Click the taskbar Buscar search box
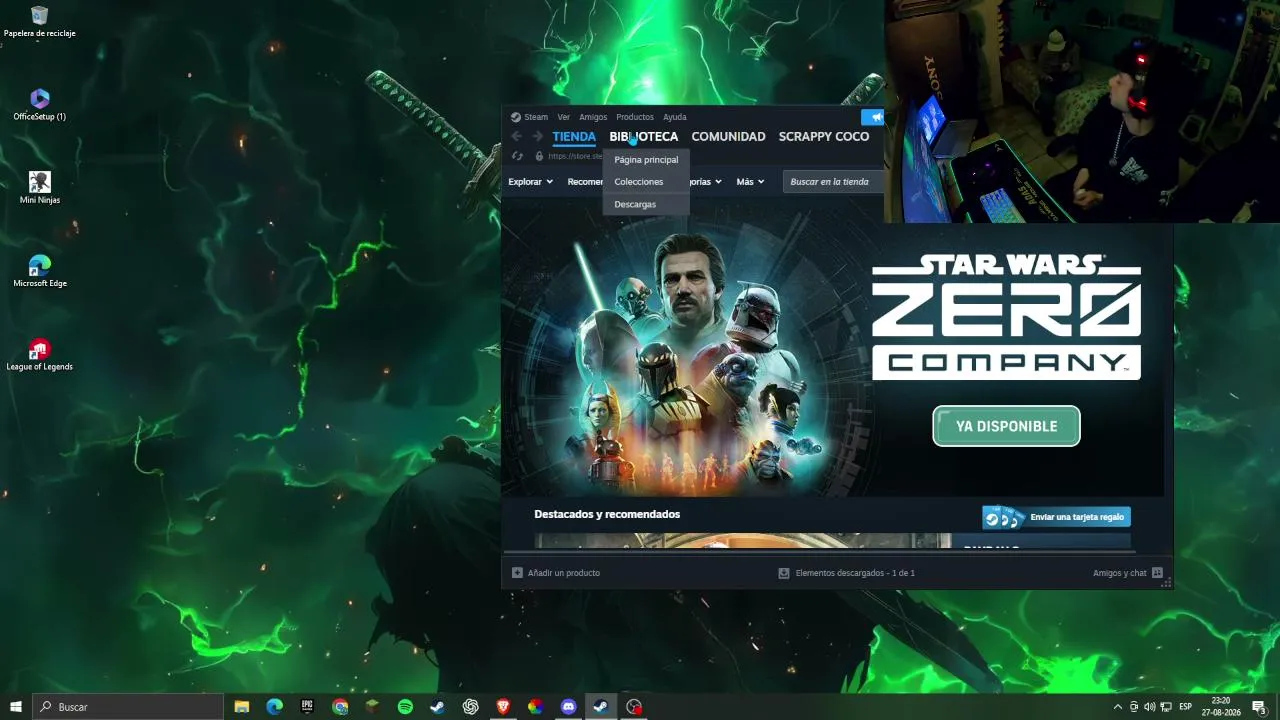This screenshot has width=1280, height=720. (128, 707)
